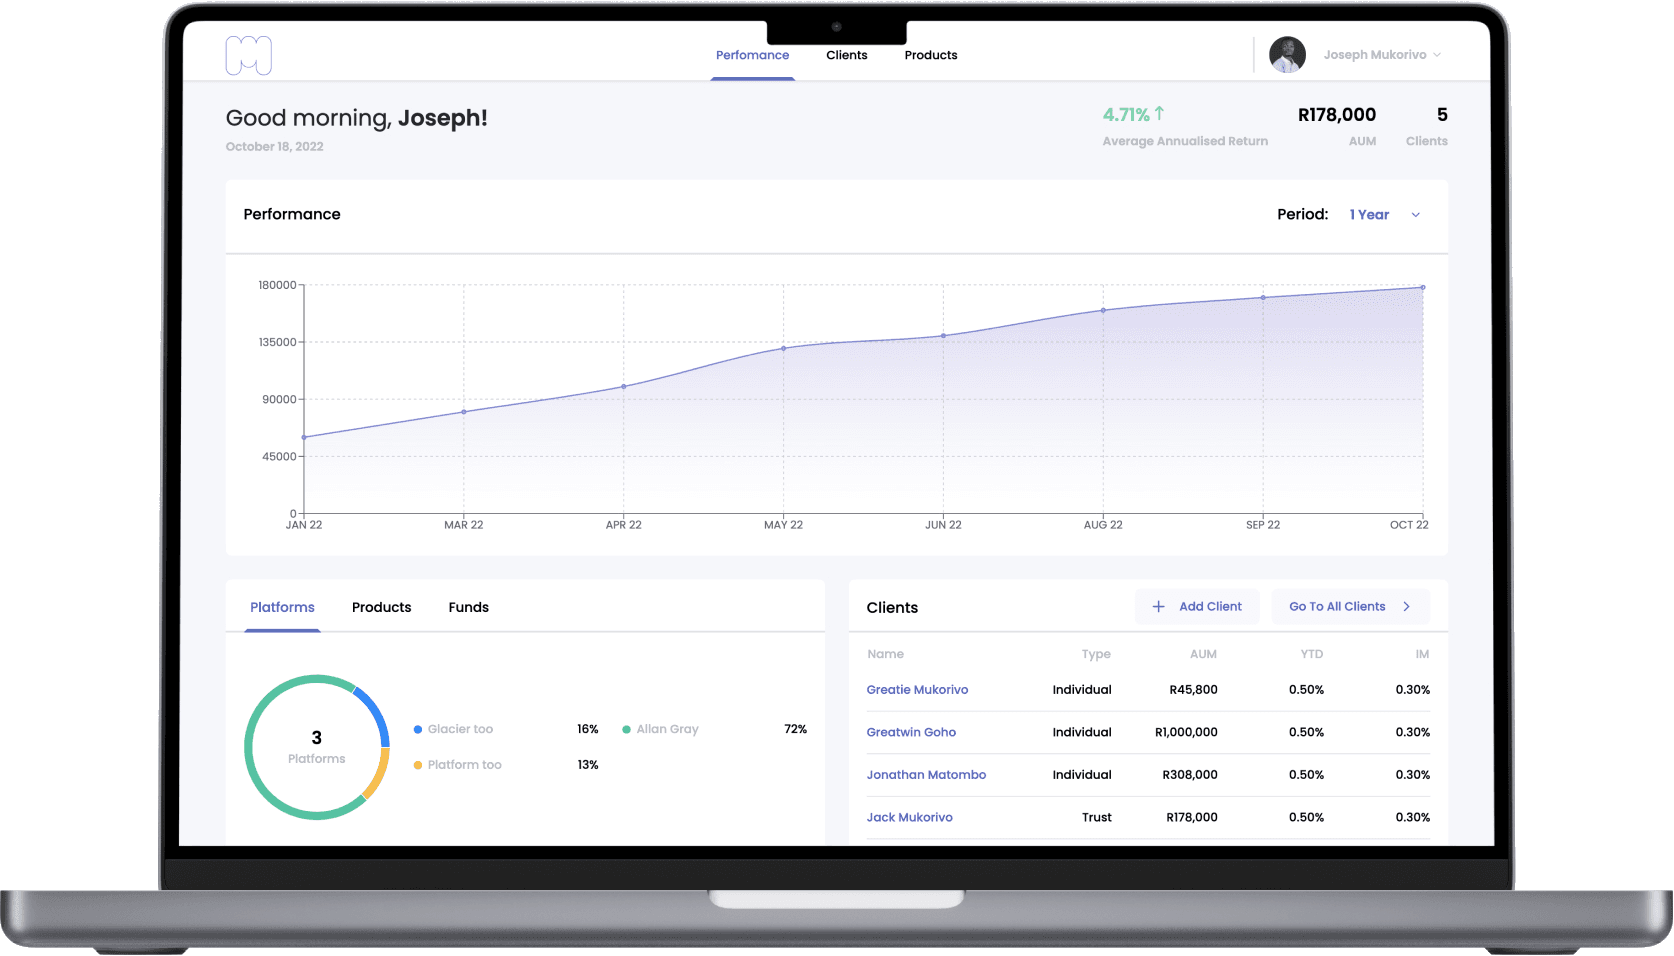Click the October 18, 2022 date text
Viewport: 1674px width, 956px height.
tap(274, 147)
